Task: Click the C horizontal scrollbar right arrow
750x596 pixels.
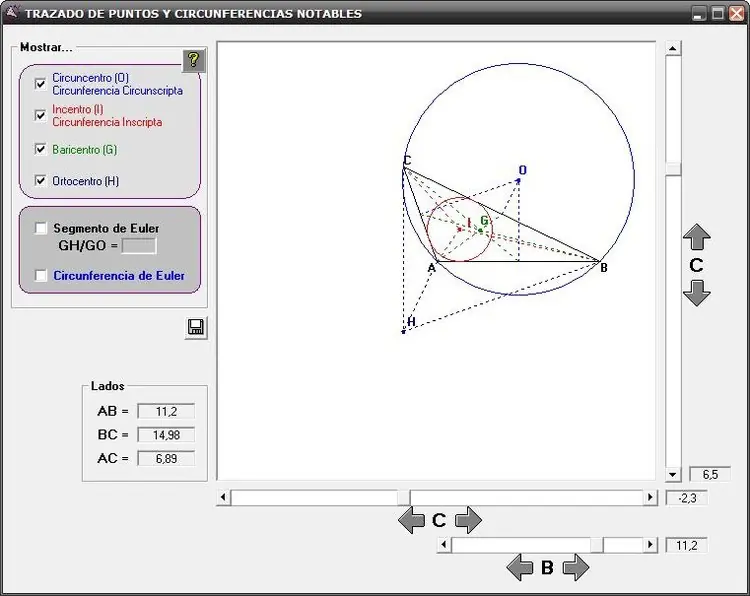Action: (650, 497)
